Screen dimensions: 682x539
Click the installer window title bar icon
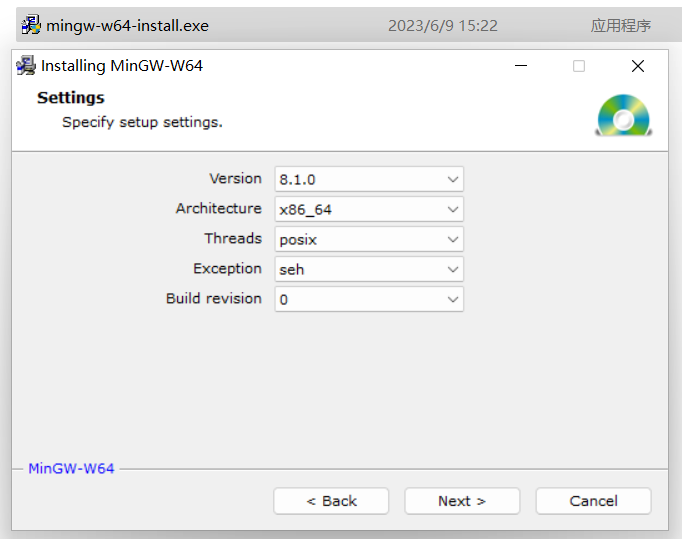[x=26, y=66]
